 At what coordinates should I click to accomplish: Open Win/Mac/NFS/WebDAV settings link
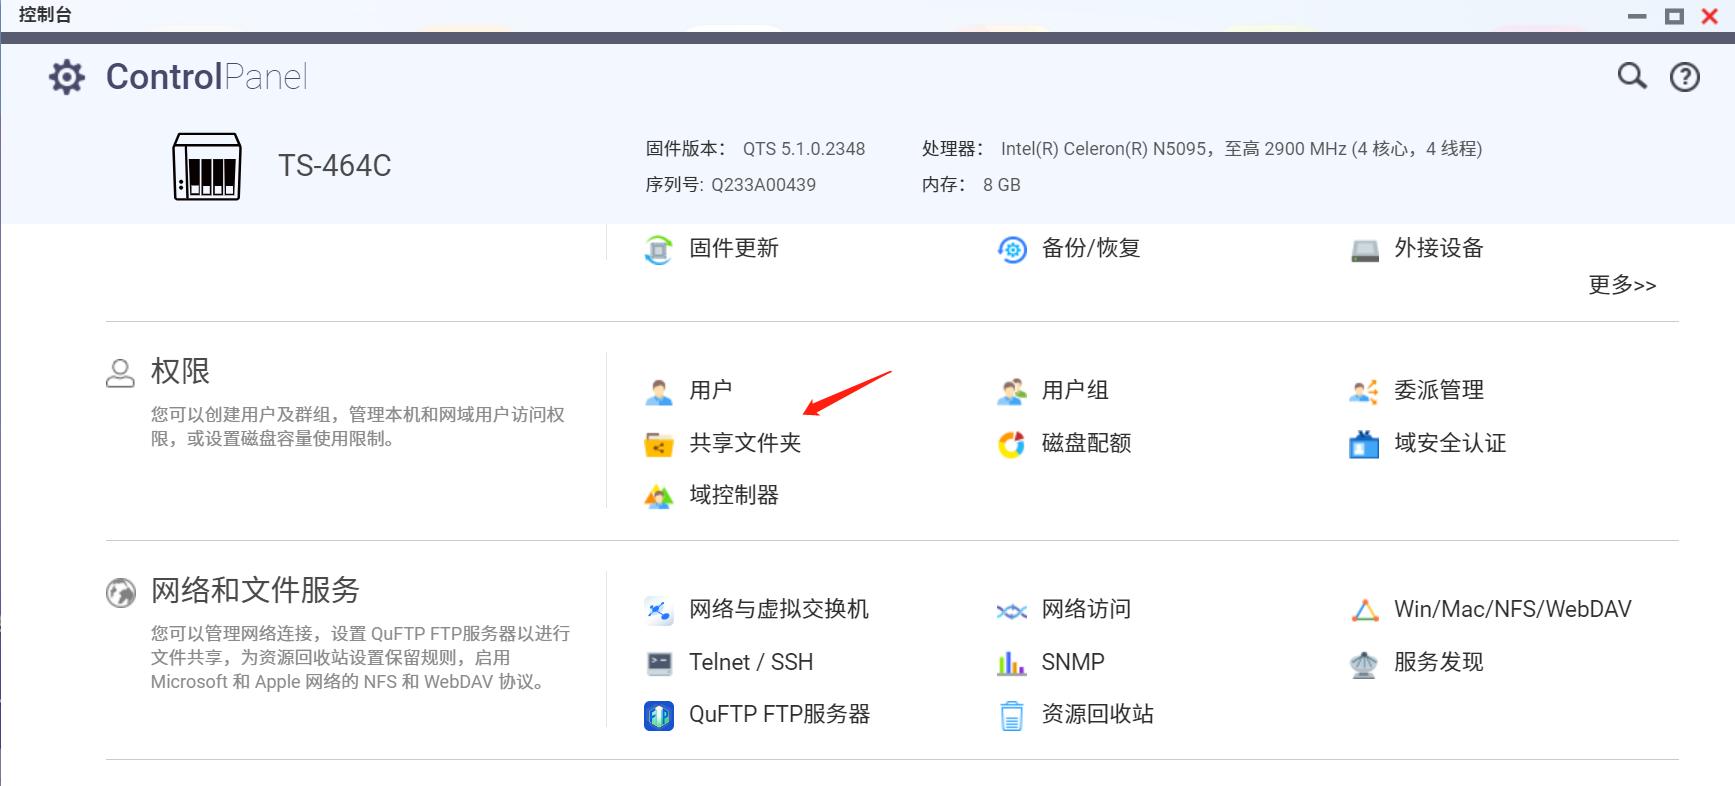[x=1513, y=610]
